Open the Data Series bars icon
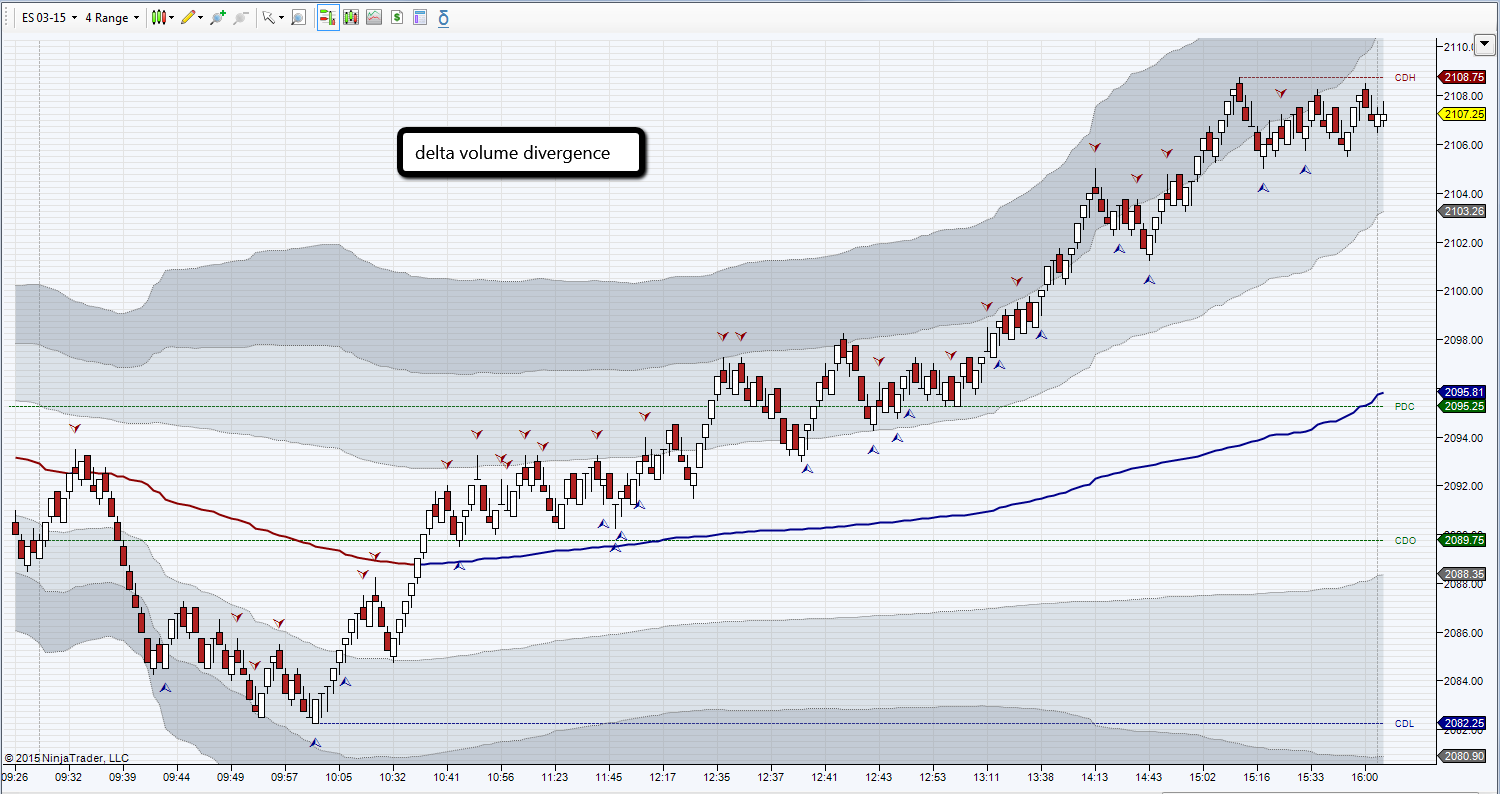This screenshot has height=794, width=1500. tap(351, 18)
